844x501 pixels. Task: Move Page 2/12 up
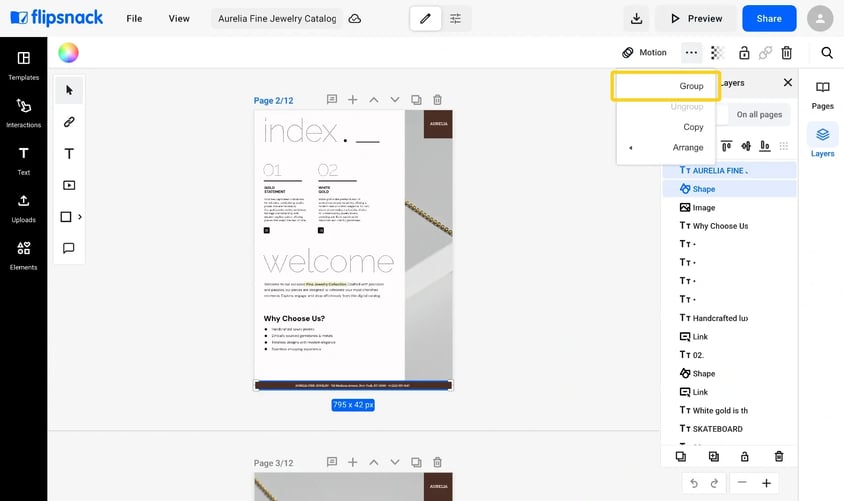tap(374, 100)
